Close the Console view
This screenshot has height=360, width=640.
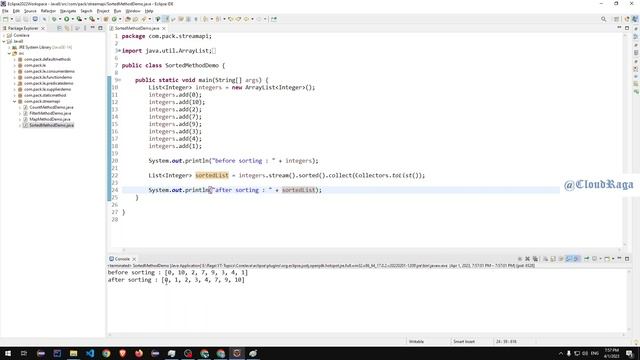point(134,259)
